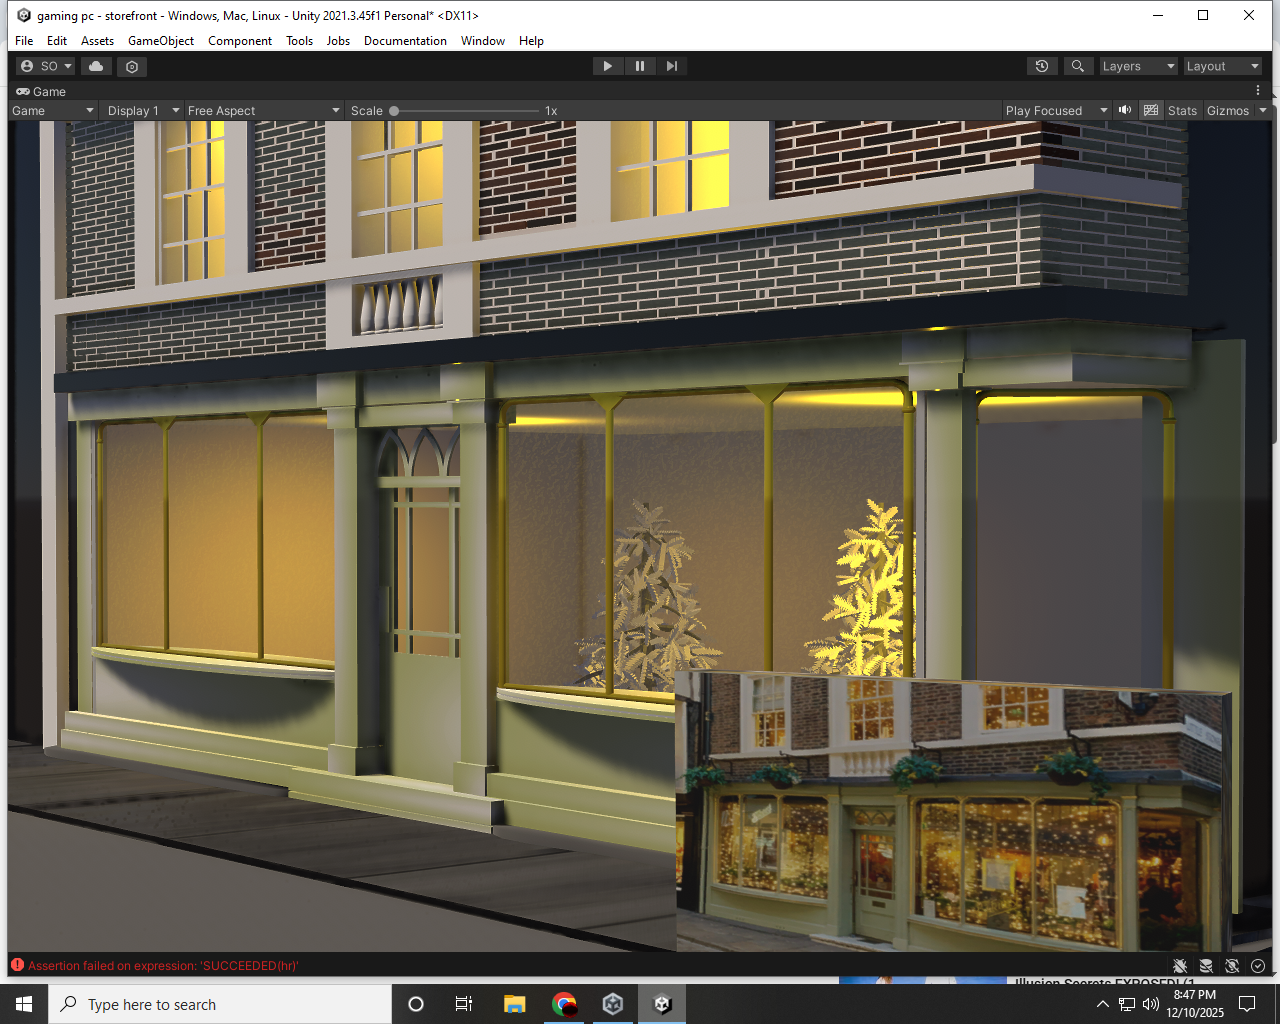Image resolution: width=1280 pixels, height=1024 pixels.
Task: Open the Component menu
Action: coord(240,41)
